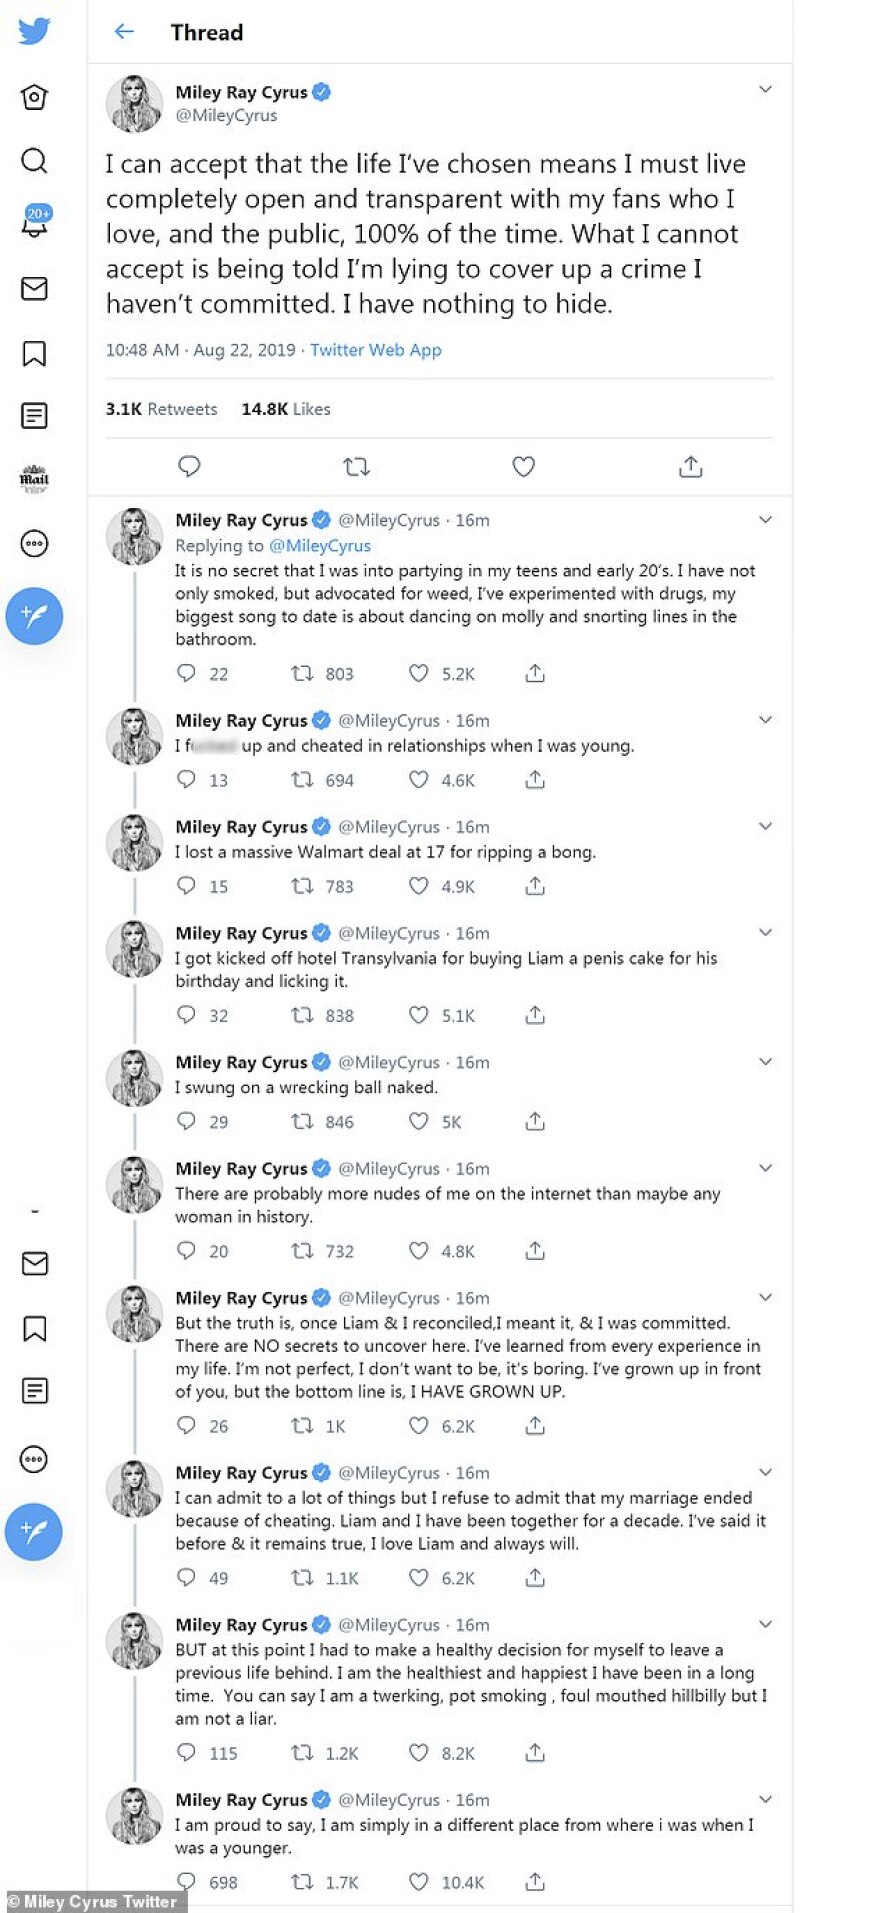Share the main tweet
Image resolution: width=880 pixels, height=1913 pixels.
(x=691, y=467)
